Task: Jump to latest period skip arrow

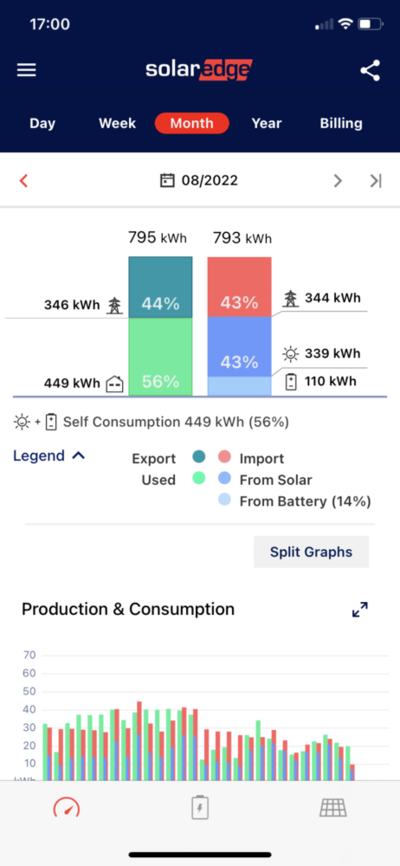Action: (x=376, y=181)
